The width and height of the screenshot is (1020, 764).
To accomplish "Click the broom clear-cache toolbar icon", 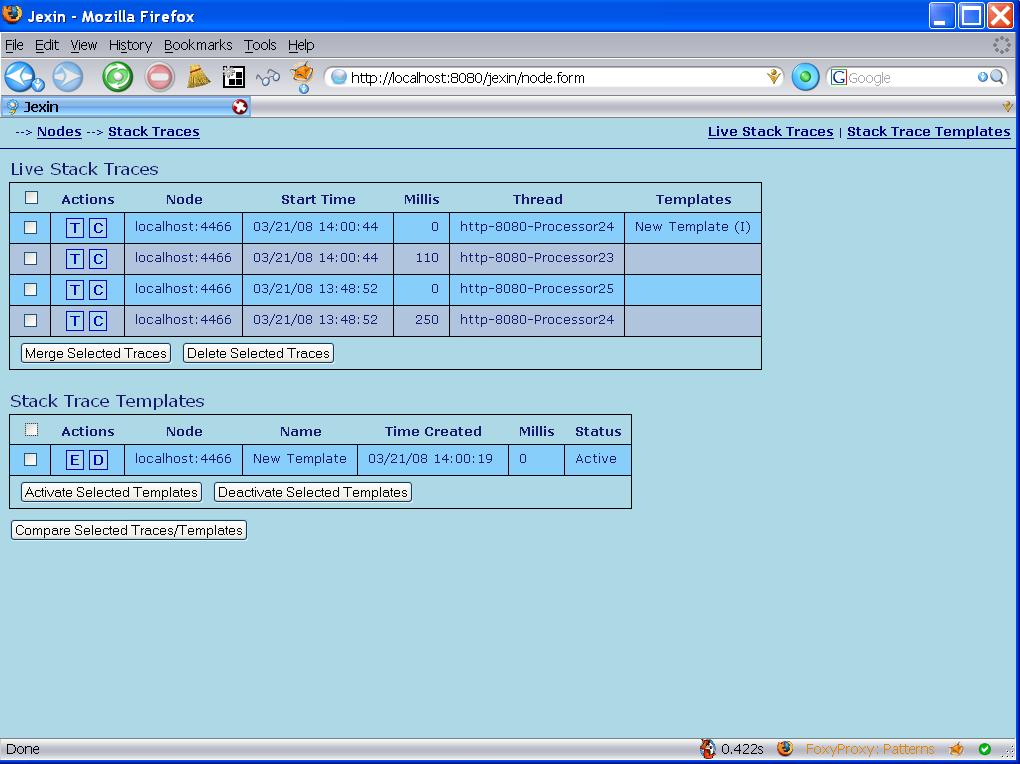I will point(198,76).
